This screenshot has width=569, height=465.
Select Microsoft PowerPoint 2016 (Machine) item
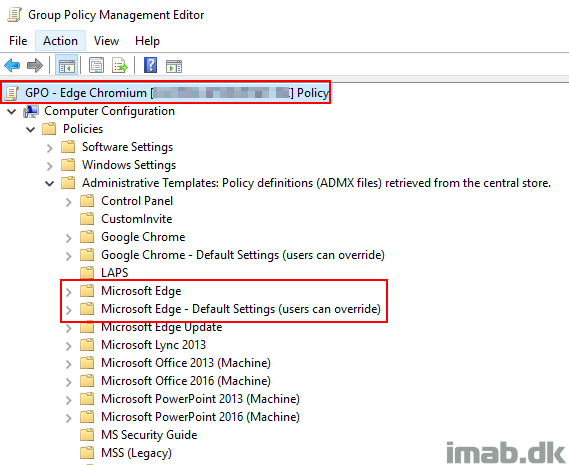tap(200, 417)
